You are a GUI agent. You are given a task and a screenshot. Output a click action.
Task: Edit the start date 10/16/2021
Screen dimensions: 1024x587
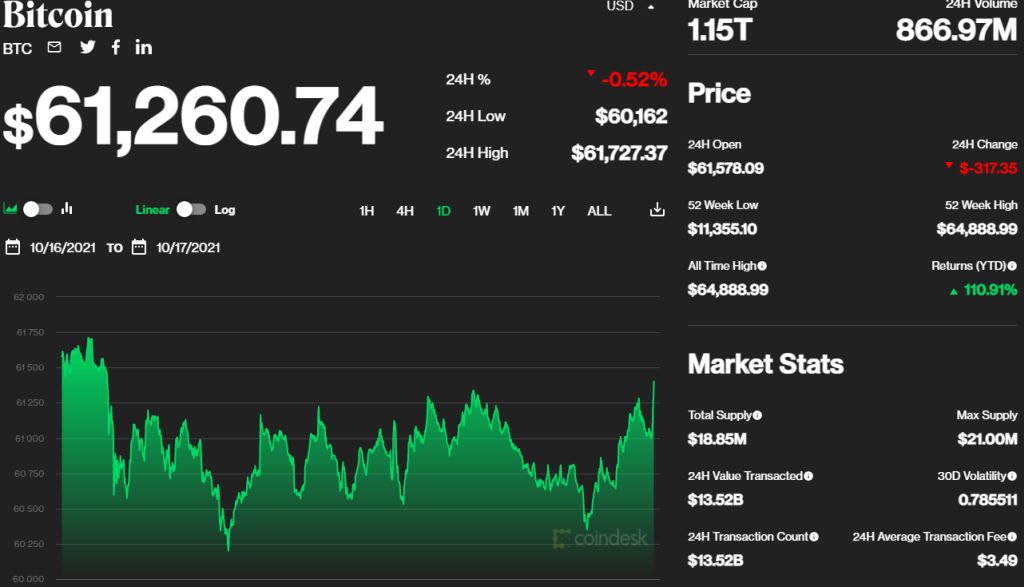tap(63, 247)
